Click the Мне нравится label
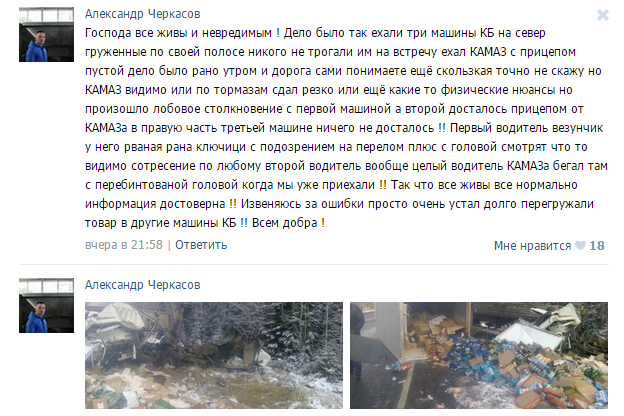624x416 pixels. [532, 246]
